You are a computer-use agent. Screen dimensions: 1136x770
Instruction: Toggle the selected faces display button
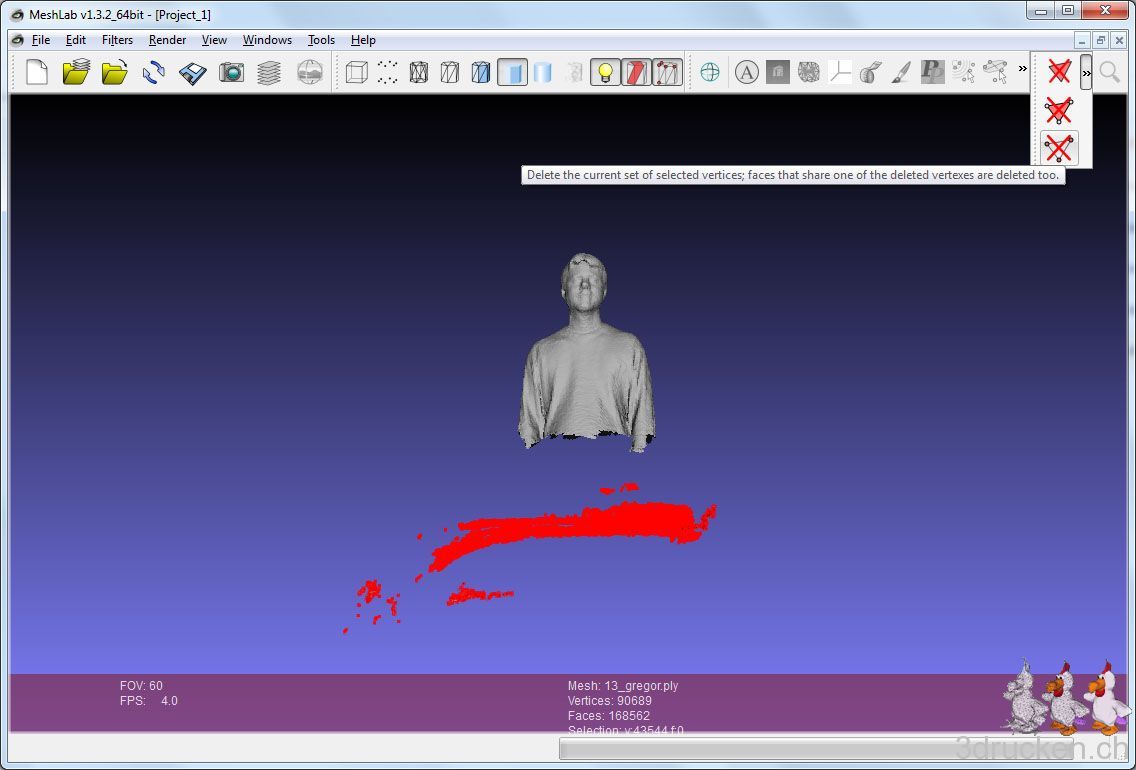636,72
